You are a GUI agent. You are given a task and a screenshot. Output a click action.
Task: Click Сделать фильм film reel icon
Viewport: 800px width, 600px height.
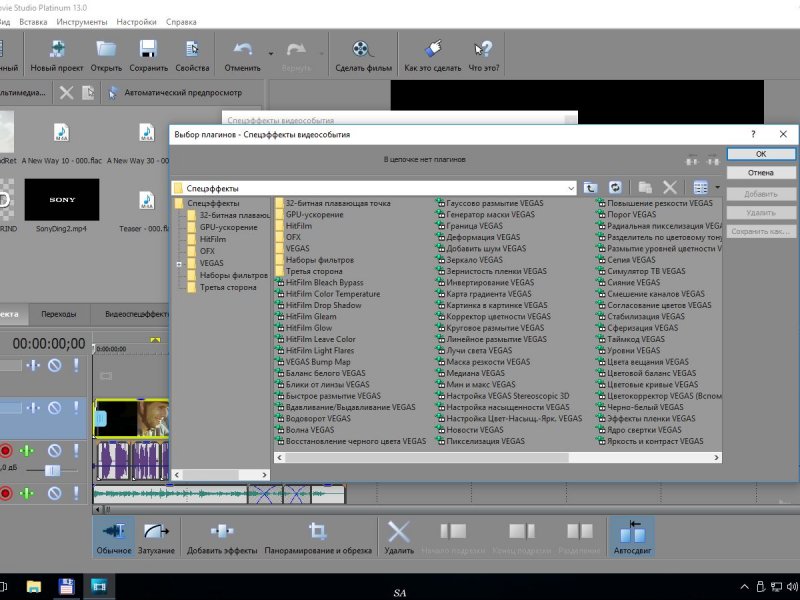363,56
